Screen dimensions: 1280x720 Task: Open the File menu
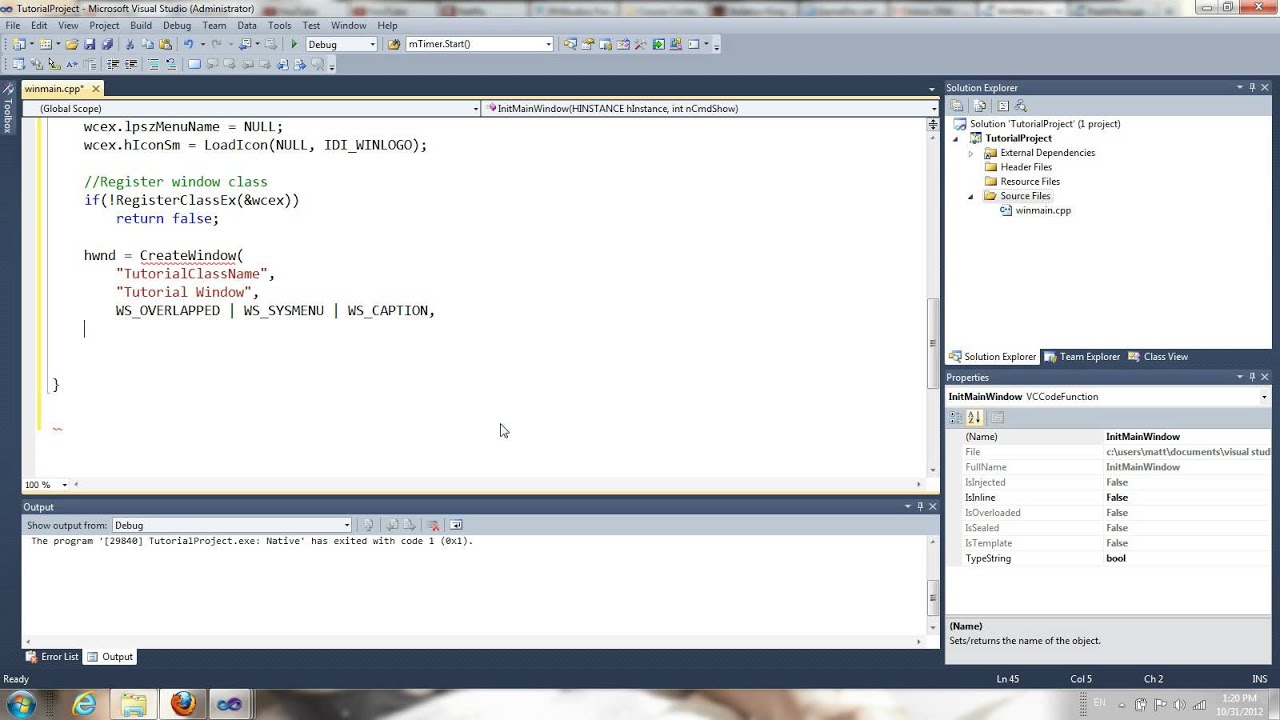(x=12, y=25)
